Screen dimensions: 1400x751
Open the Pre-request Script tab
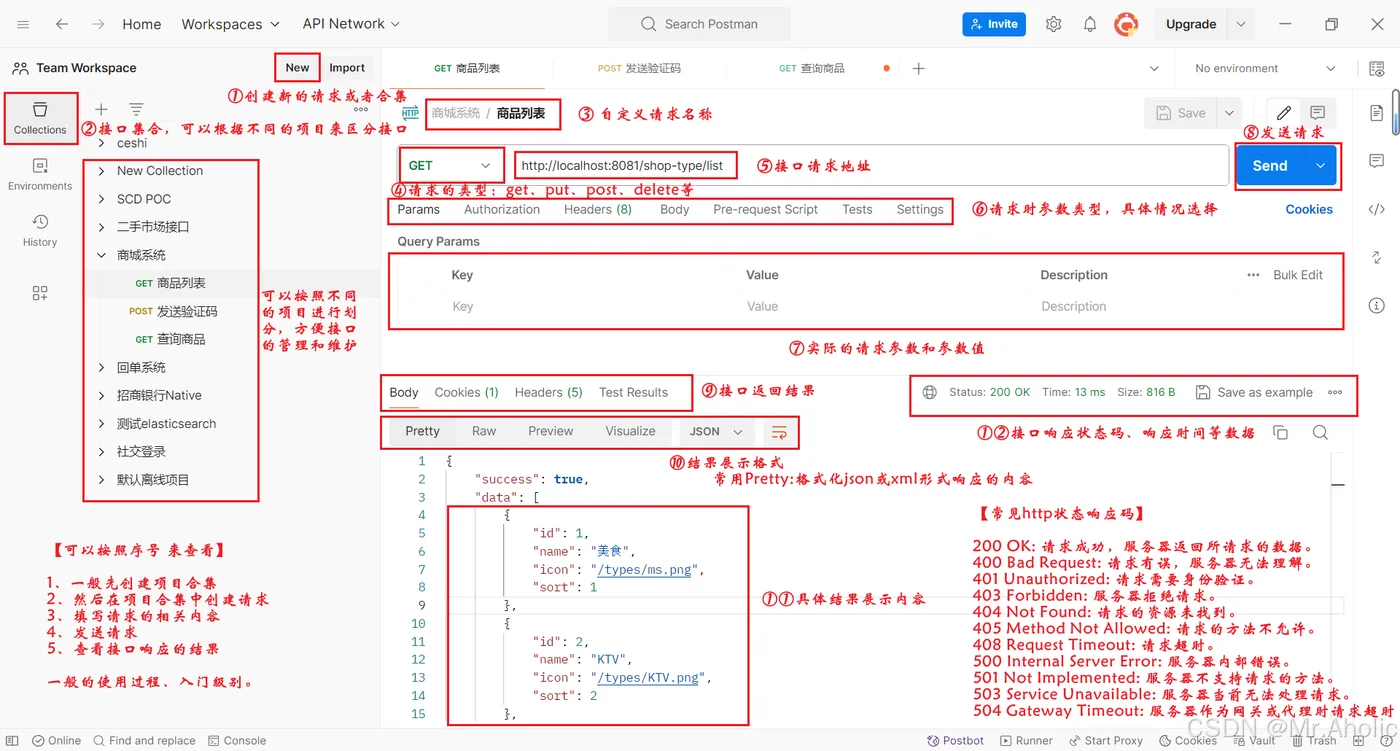765,210
